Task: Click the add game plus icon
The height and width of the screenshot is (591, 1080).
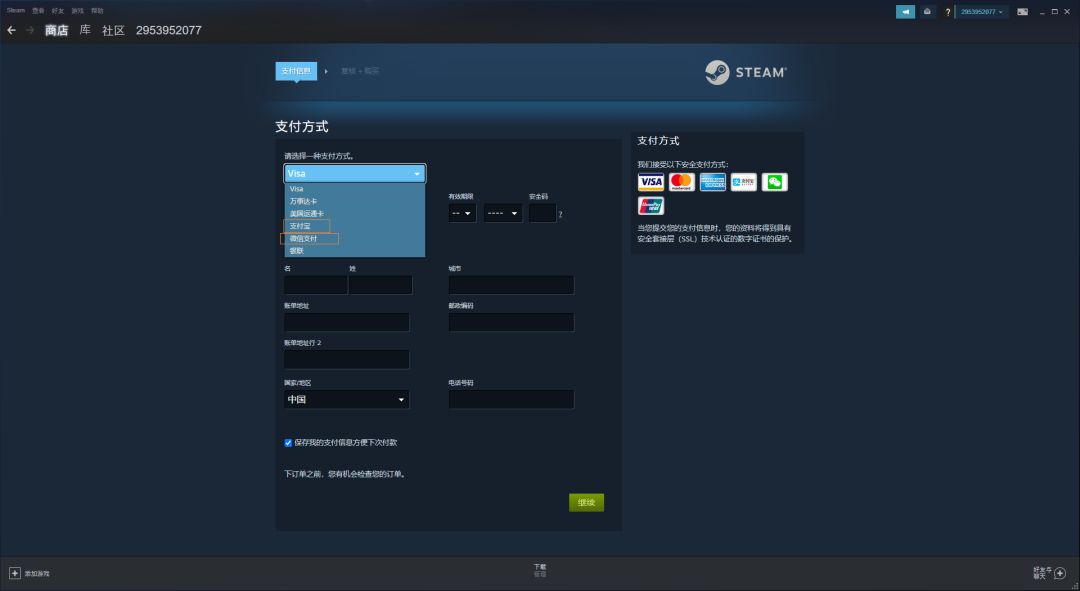Action: [x=14, y=573]
